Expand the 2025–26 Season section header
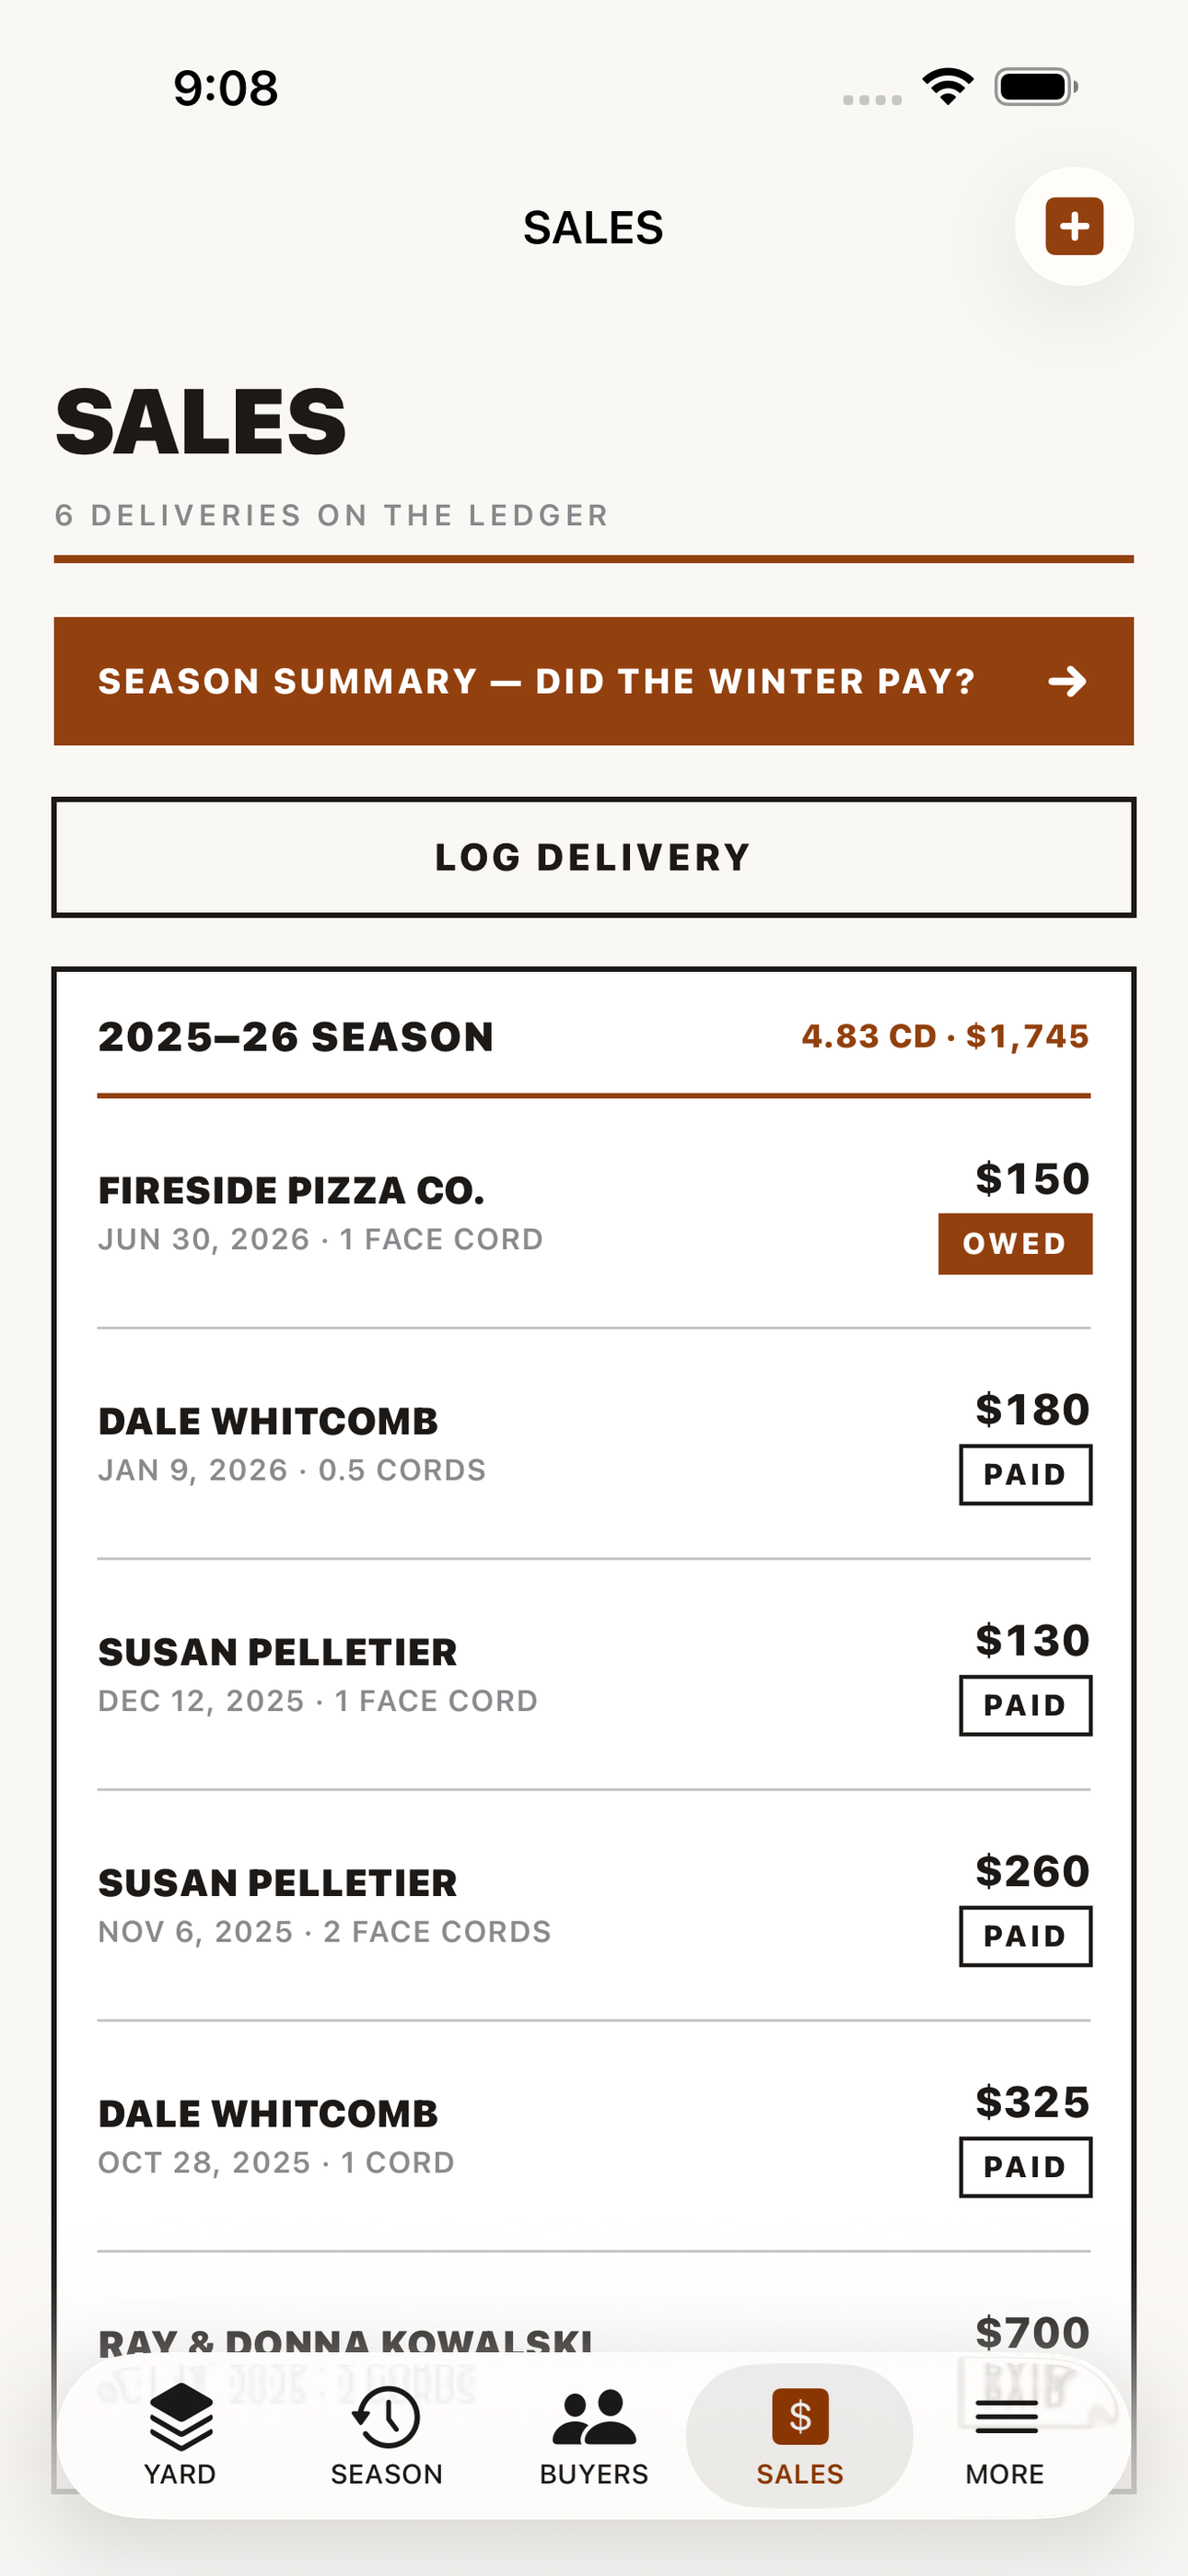Viewport: 1188px width, 2576px height. click(594, 1037)
